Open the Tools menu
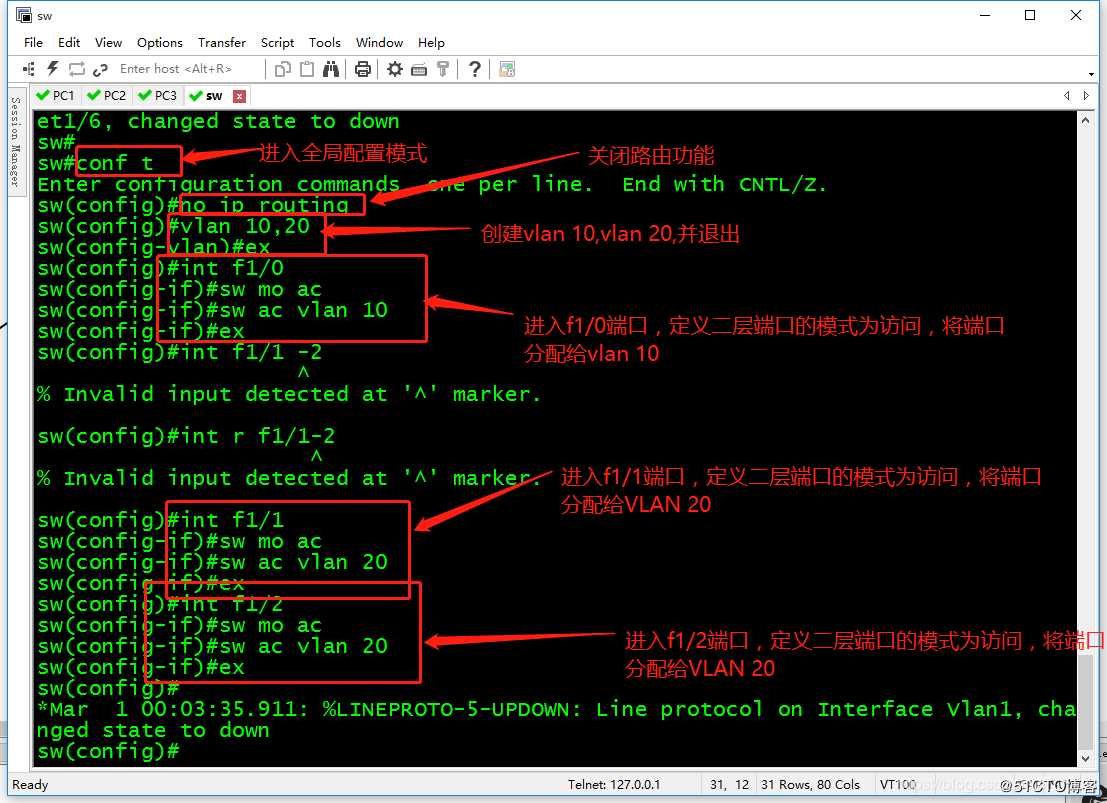1107x803 pixels. [x=325, y=42]
